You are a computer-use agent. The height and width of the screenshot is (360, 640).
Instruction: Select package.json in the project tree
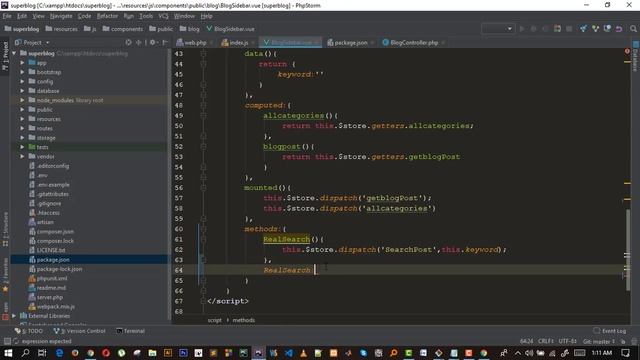point(53,260)
